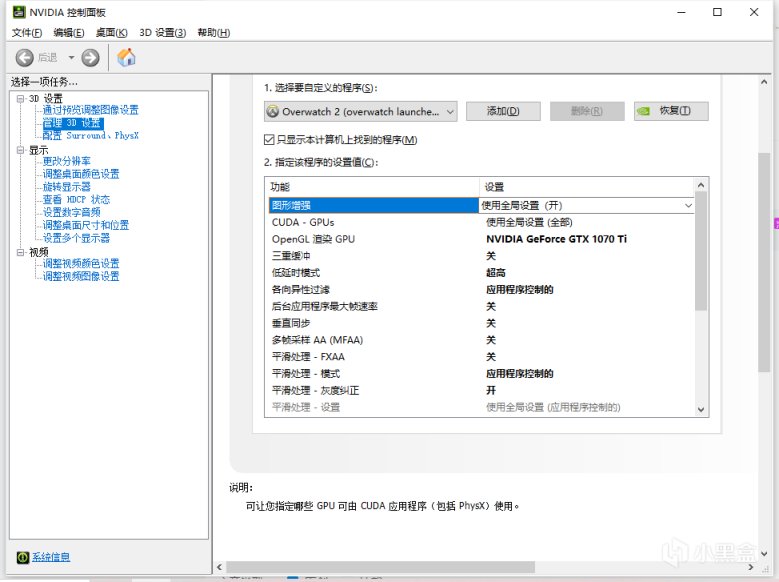Click the system information icon
This screenshot has height=582, width=779.
coord(22,557)
